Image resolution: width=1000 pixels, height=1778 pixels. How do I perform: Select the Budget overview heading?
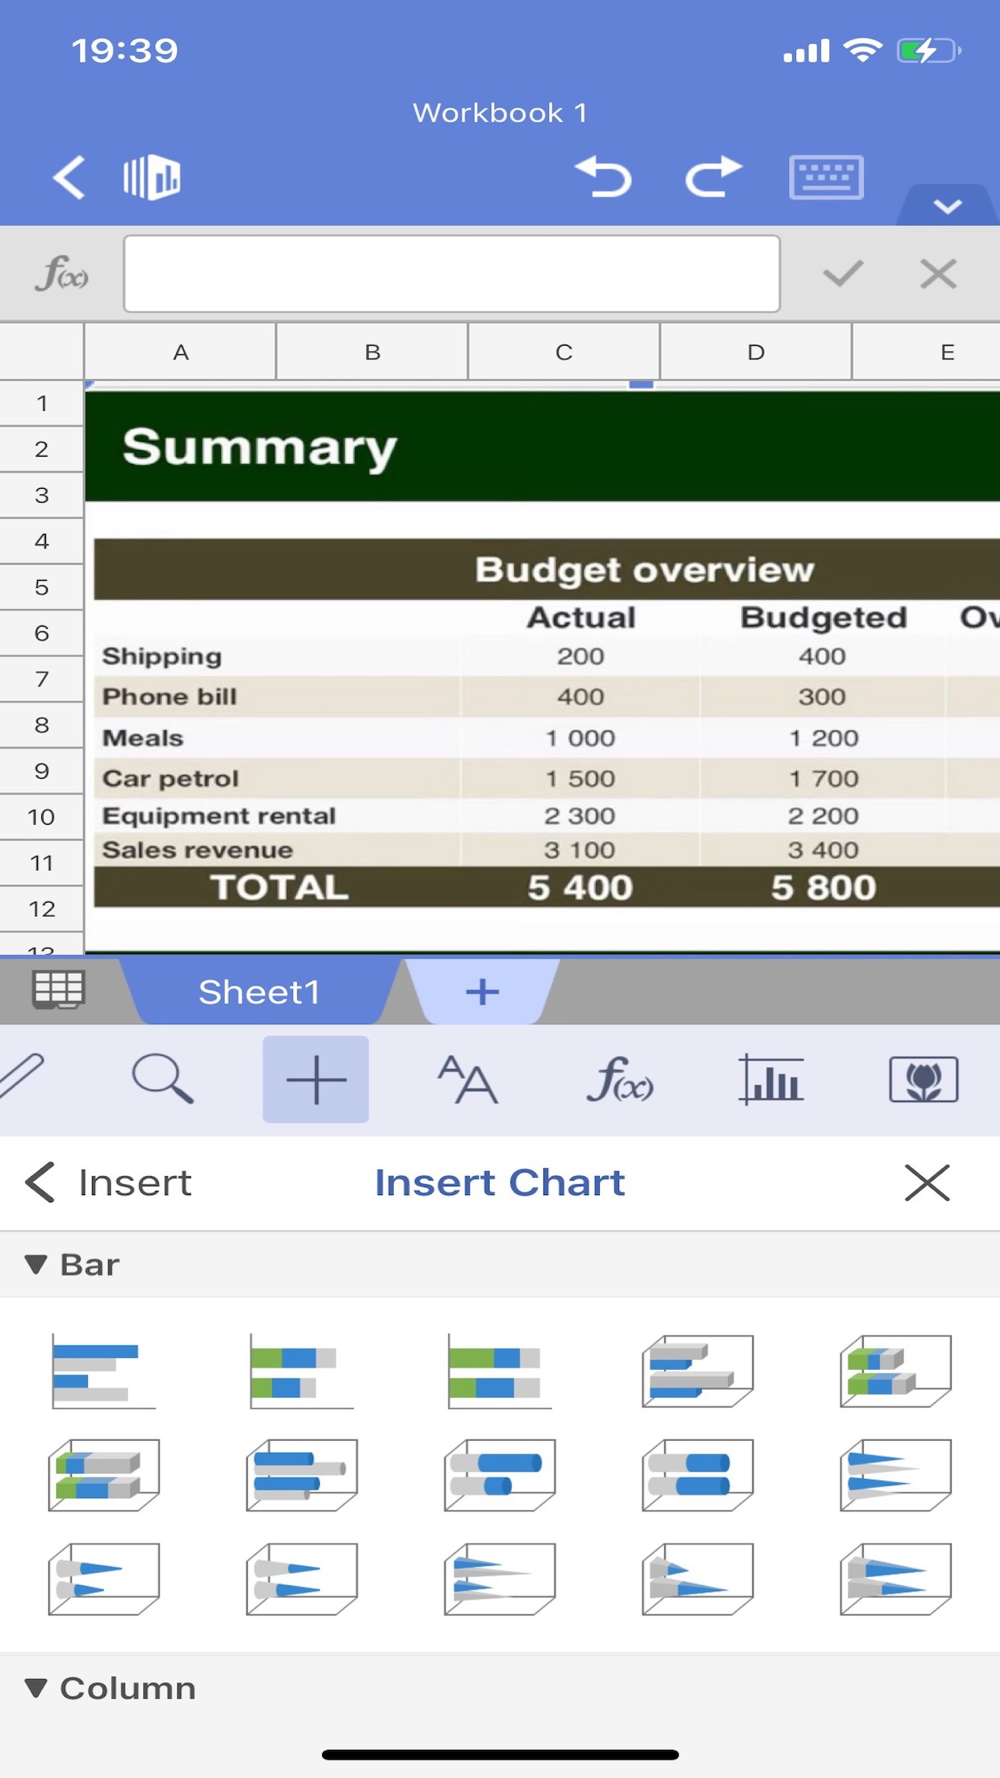[x=644, y=569]
